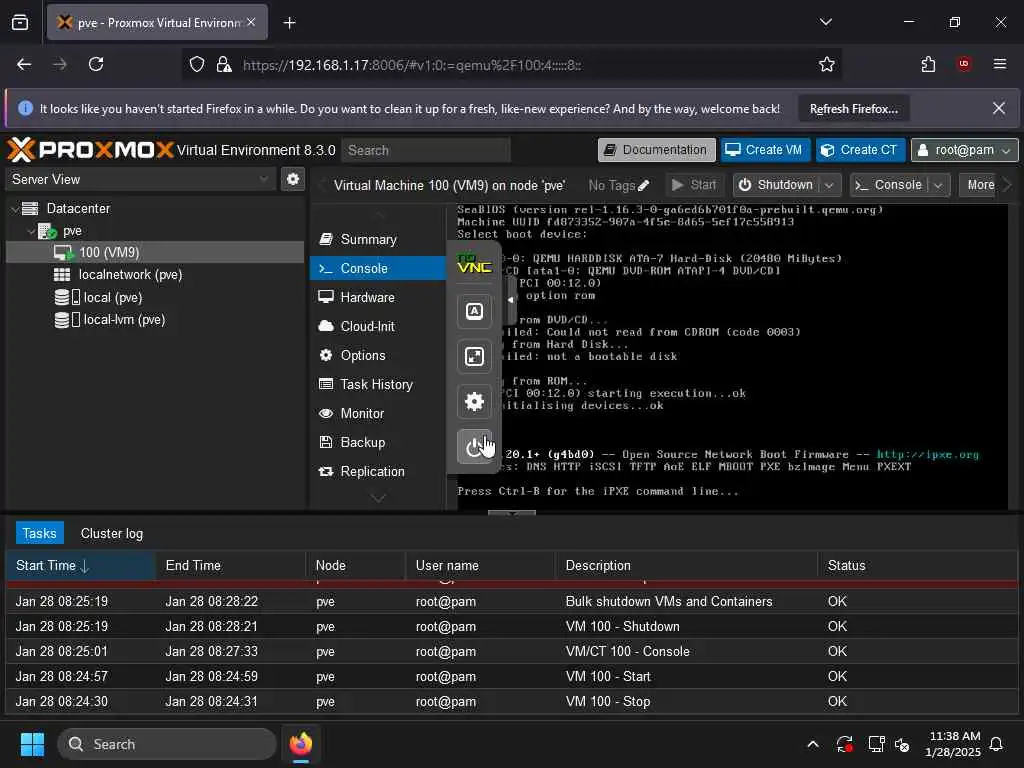Open tracking protection shield icon

(x=197, y=64)
